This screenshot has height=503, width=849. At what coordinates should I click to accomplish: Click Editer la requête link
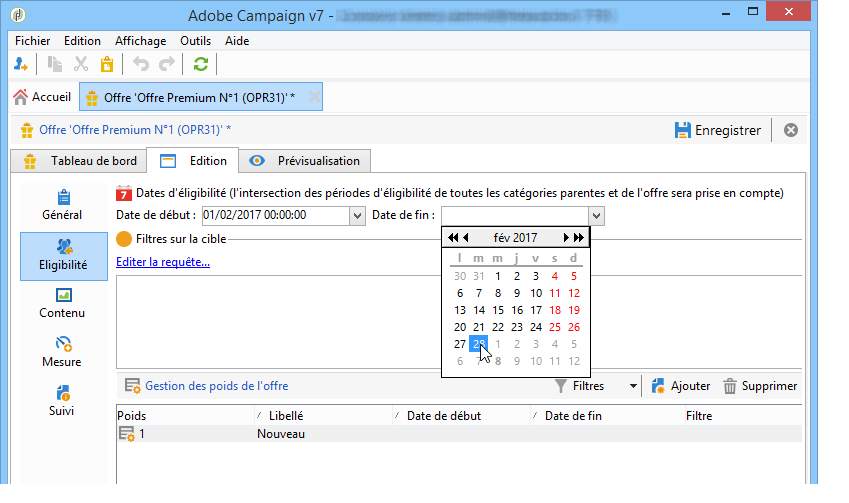point(163,262)
